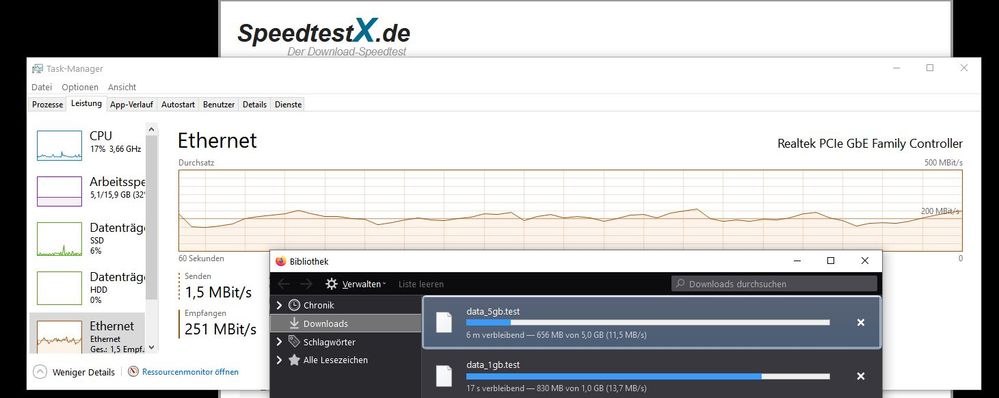Select the SSD Datenträger graph thumbnail
999x398 pixels.
click(59, 239)
